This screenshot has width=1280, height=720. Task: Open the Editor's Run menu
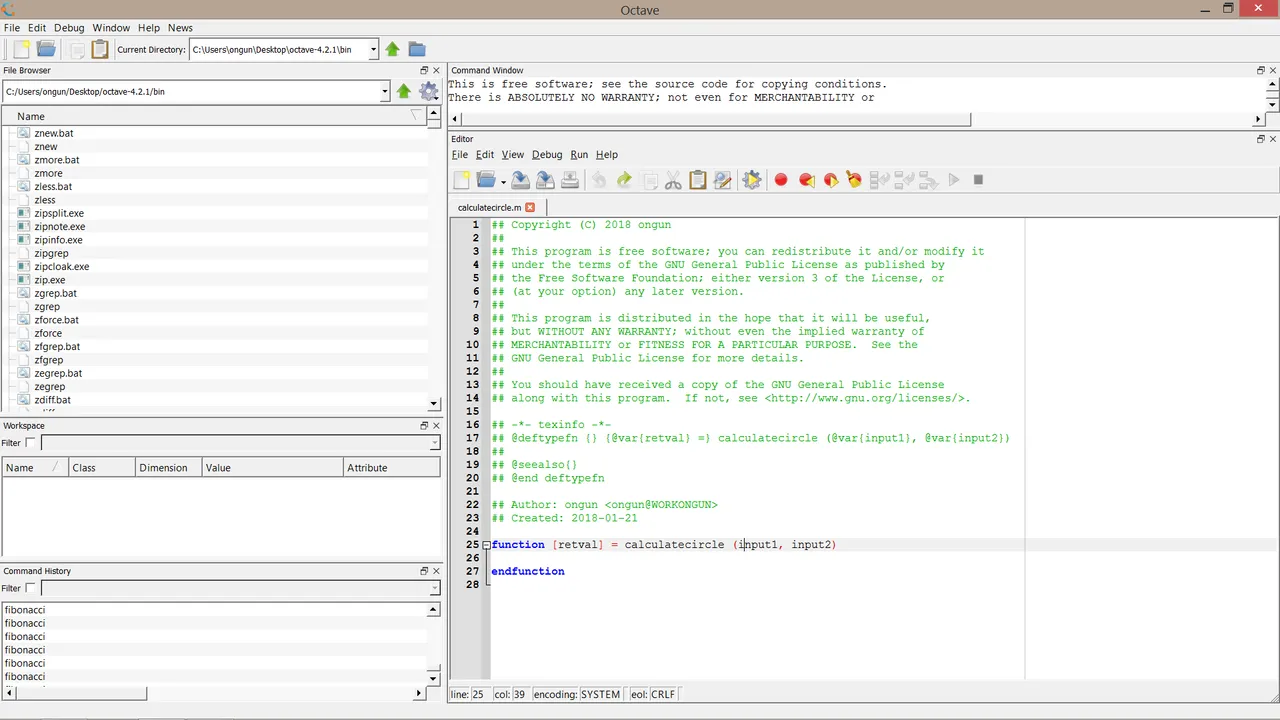579,155
